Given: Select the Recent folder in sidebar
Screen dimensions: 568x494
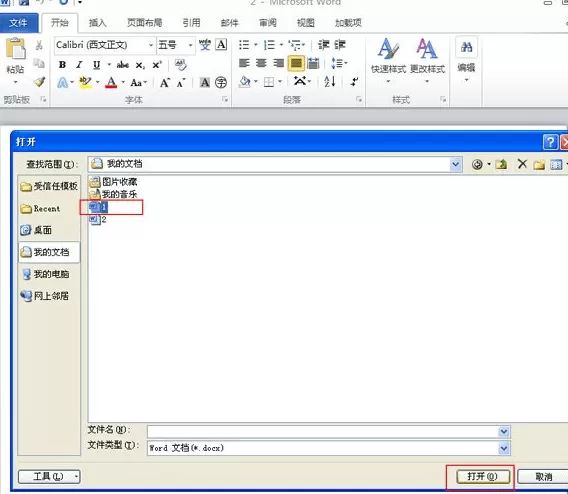Looking at the screenshot, I should 41,209.
